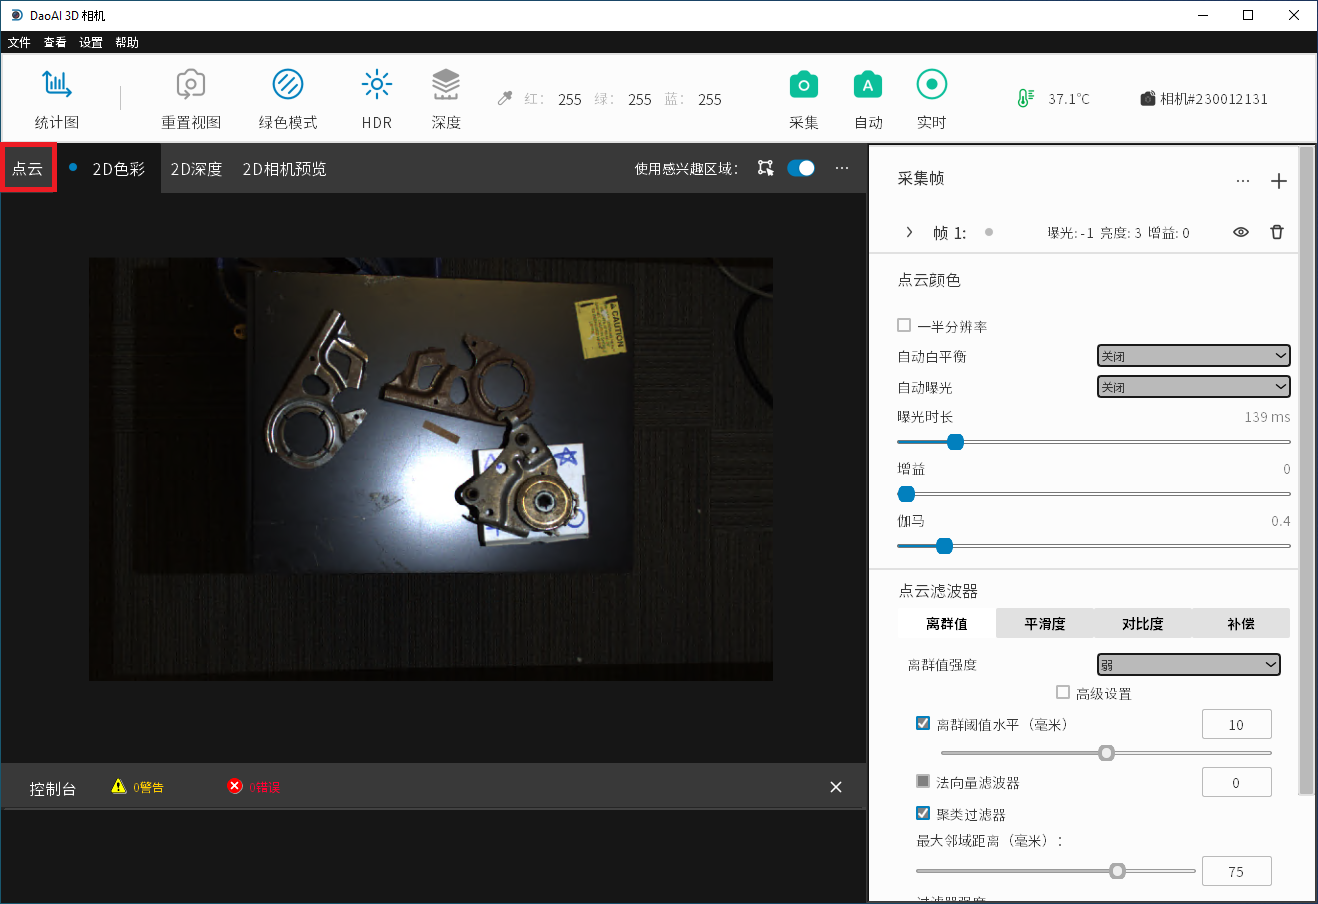Viewport: 1318px width, 904px height.
Task: Expand the 帧 1 row chevron
Action: [x=909, y=232]
